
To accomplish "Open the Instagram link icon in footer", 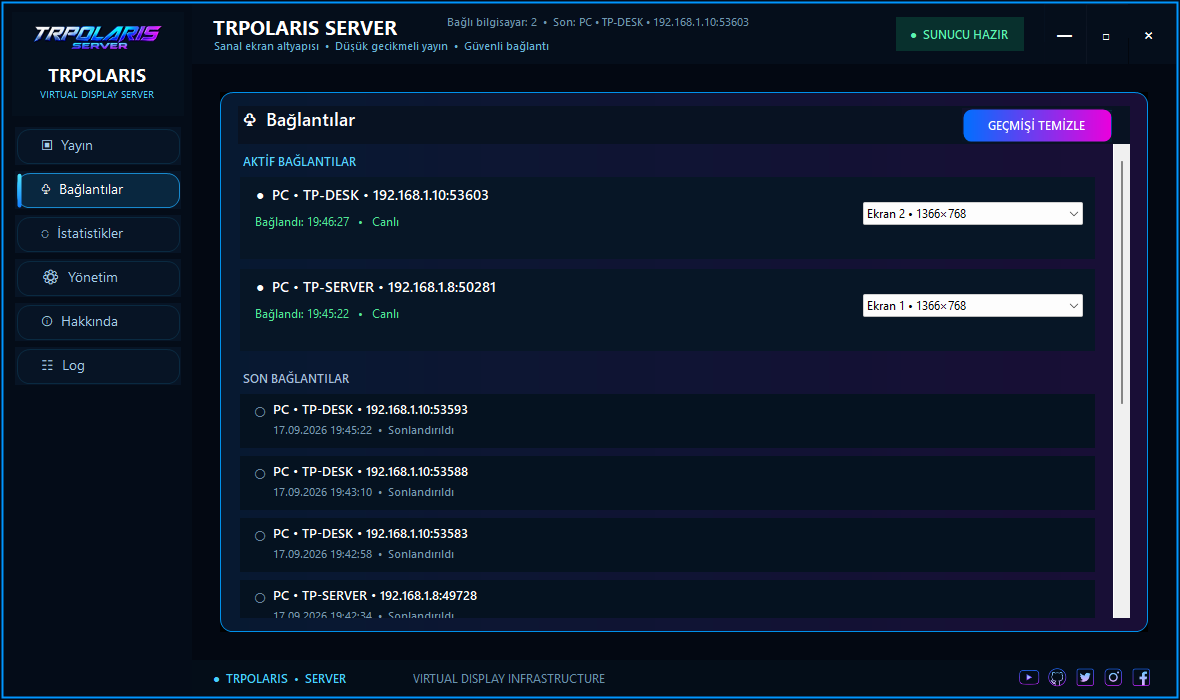I will click(1113, 677).
